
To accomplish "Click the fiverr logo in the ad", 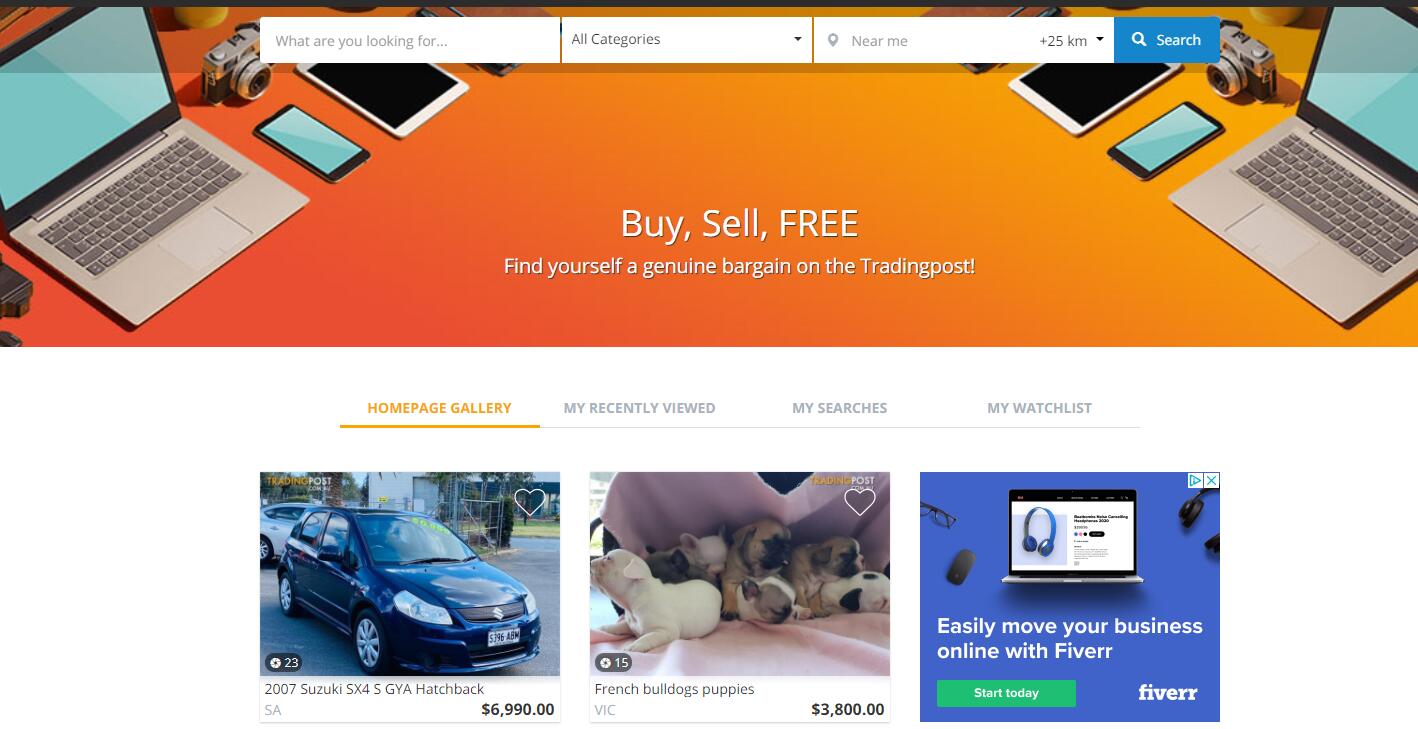I will 1167,692.
